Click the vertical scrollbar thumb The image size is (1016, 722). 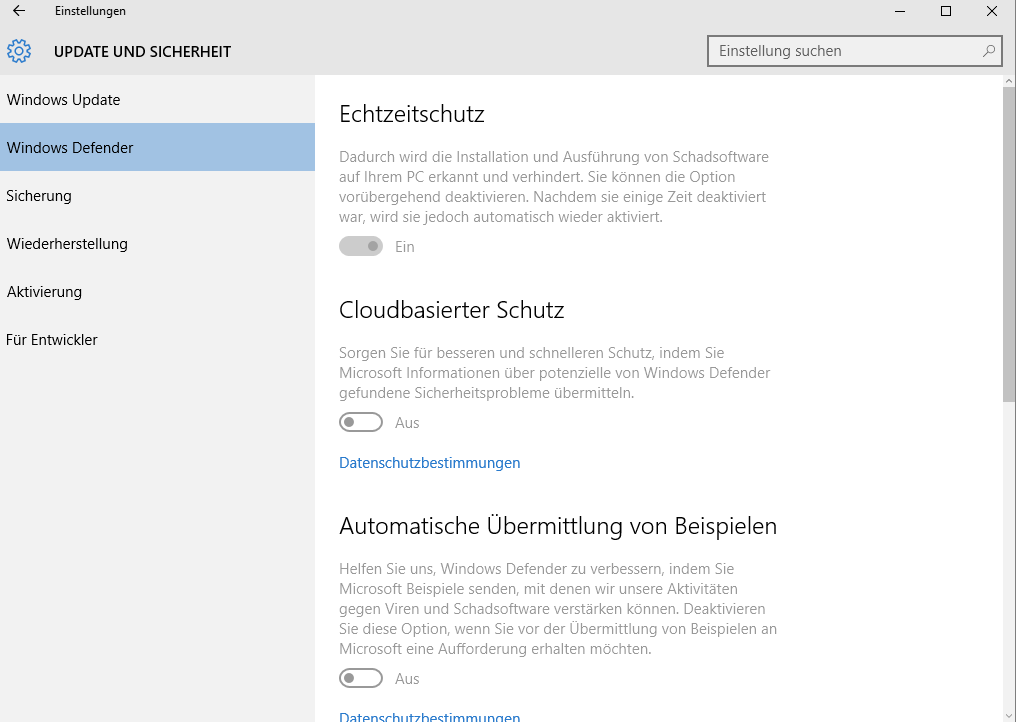click(x=1009, y=244)
